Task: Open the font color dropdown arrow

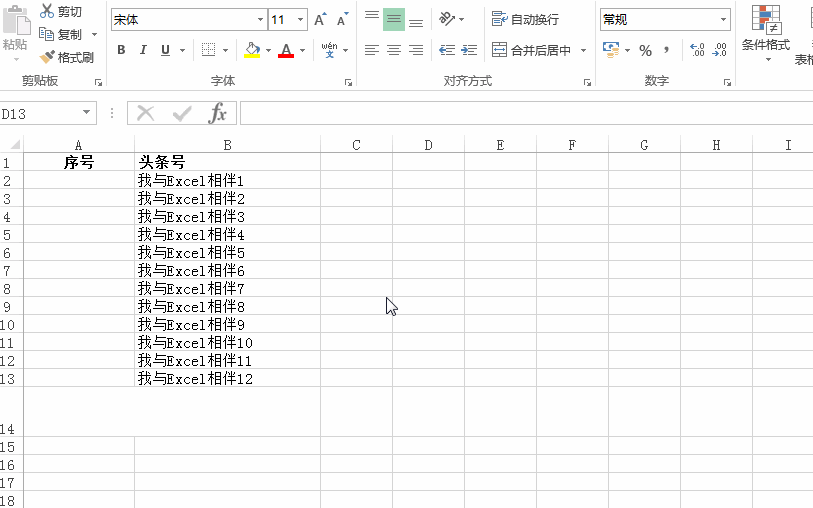Action: 302,50
